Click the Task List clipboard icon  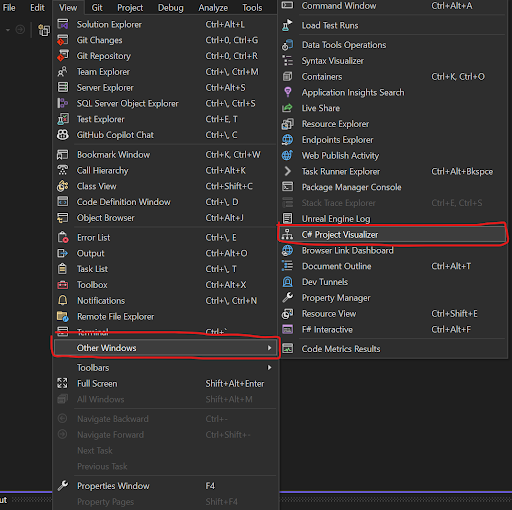tap(63, 269)
